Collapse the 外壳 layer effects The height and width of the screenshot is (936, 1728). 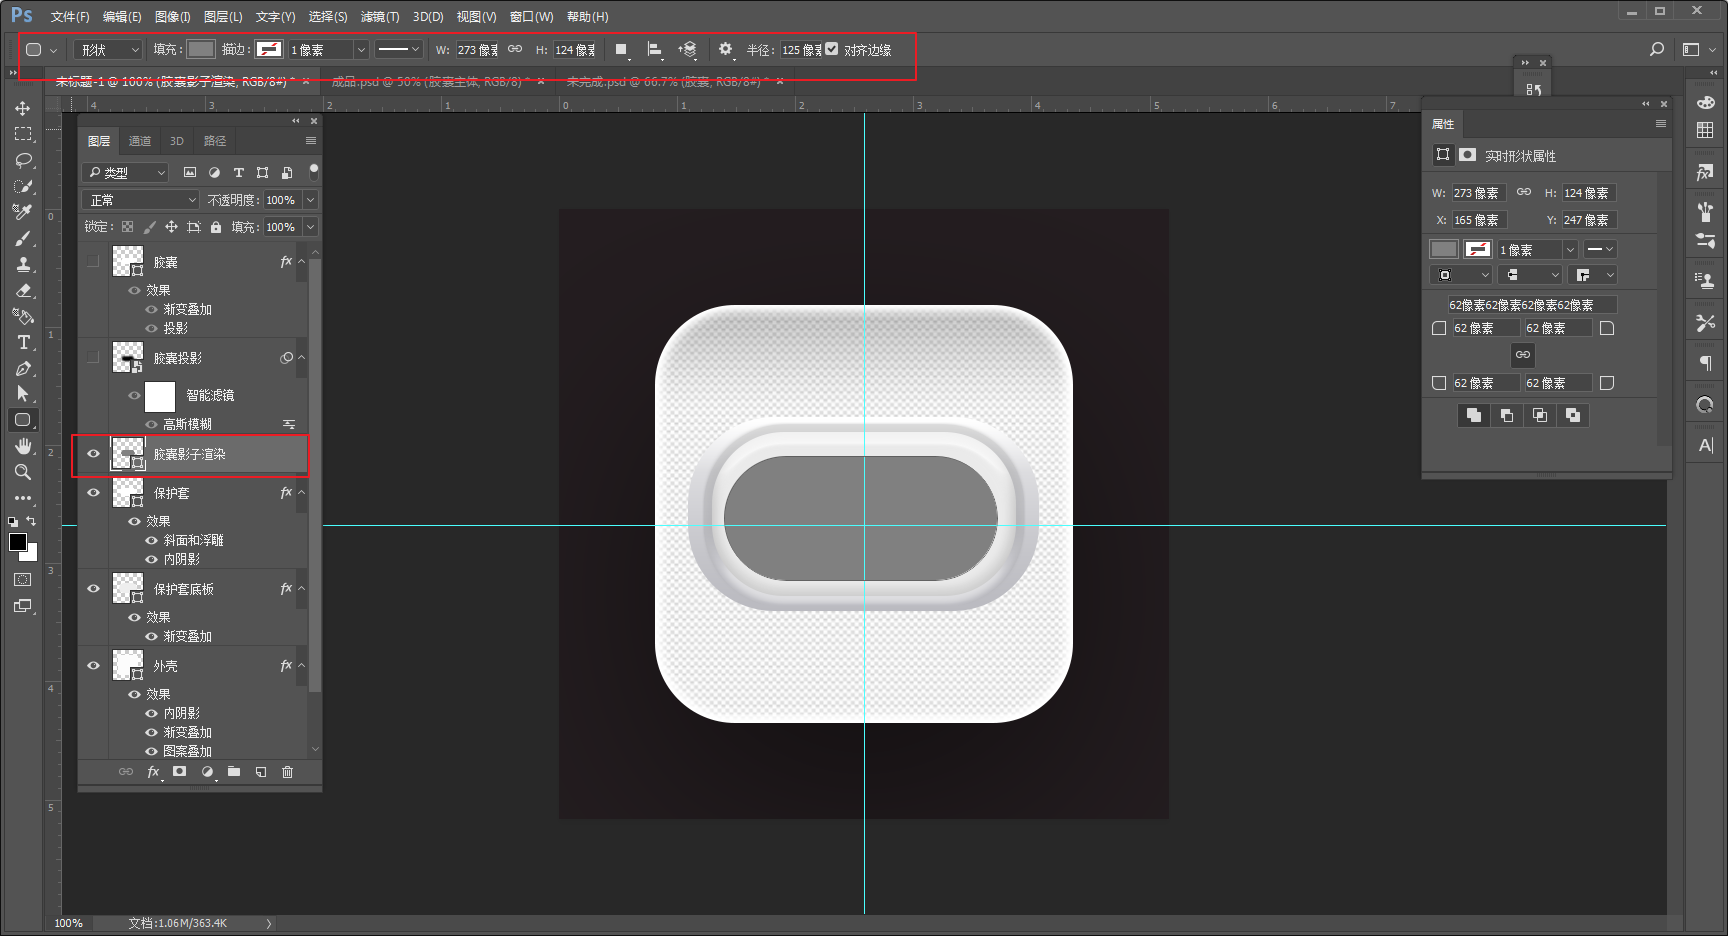click(x=302, y=666)
